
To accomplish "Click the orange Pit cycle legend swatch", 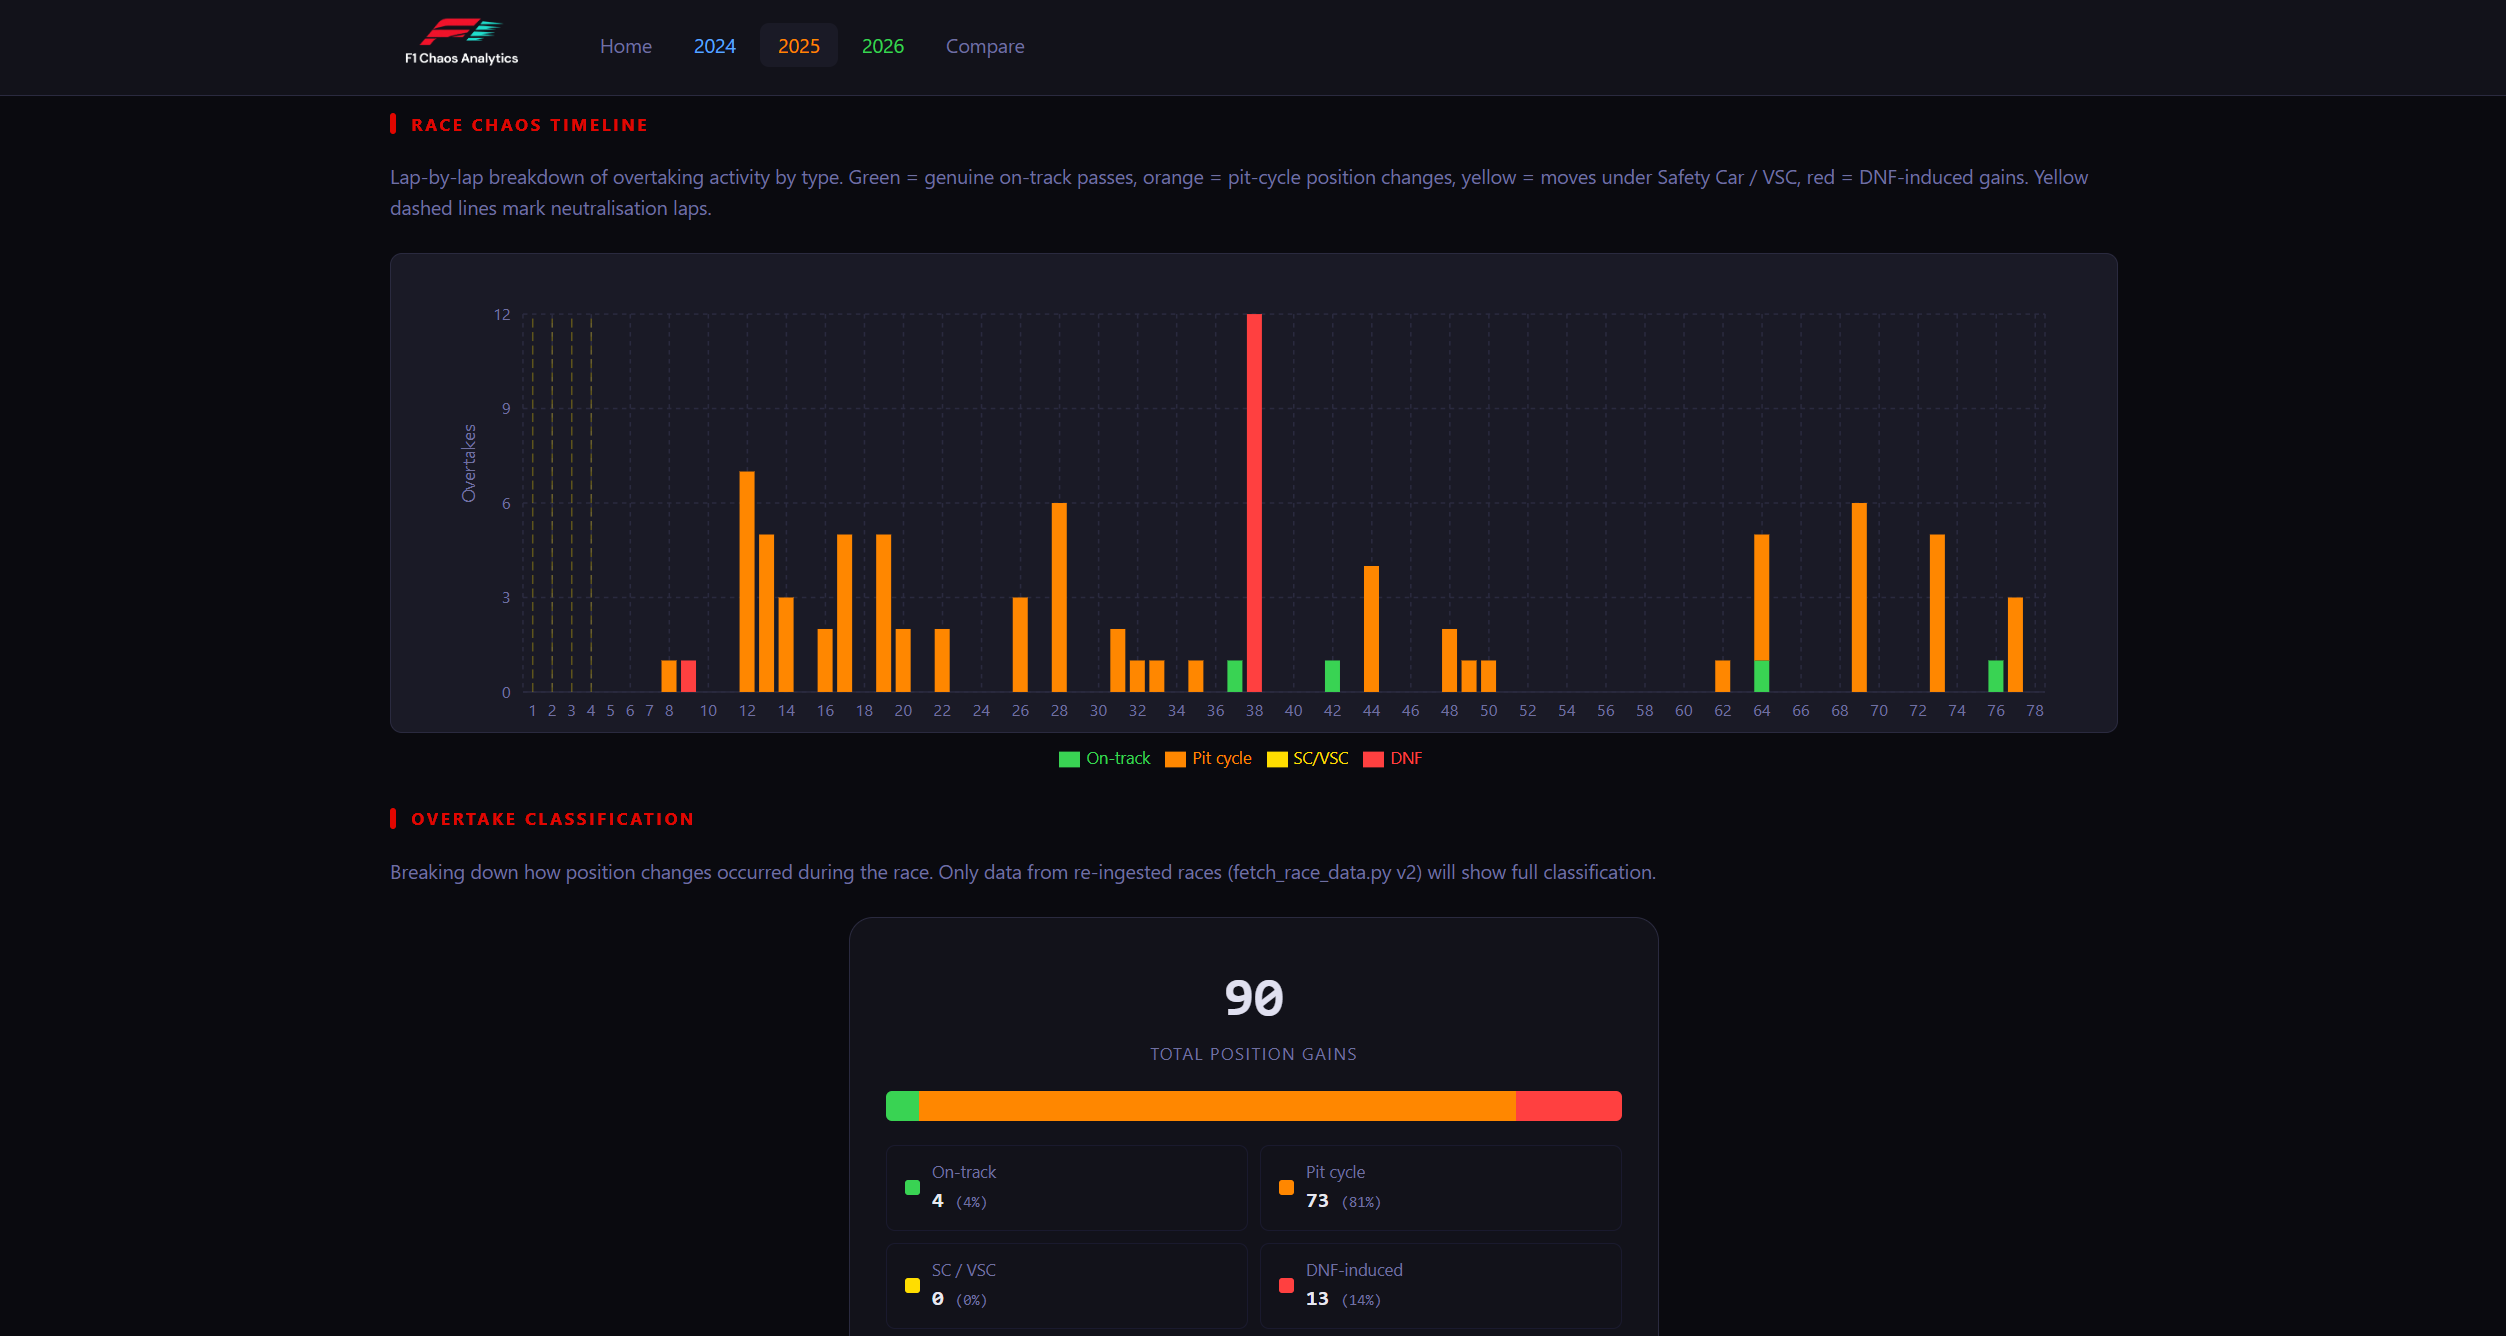I will 1174,758.
